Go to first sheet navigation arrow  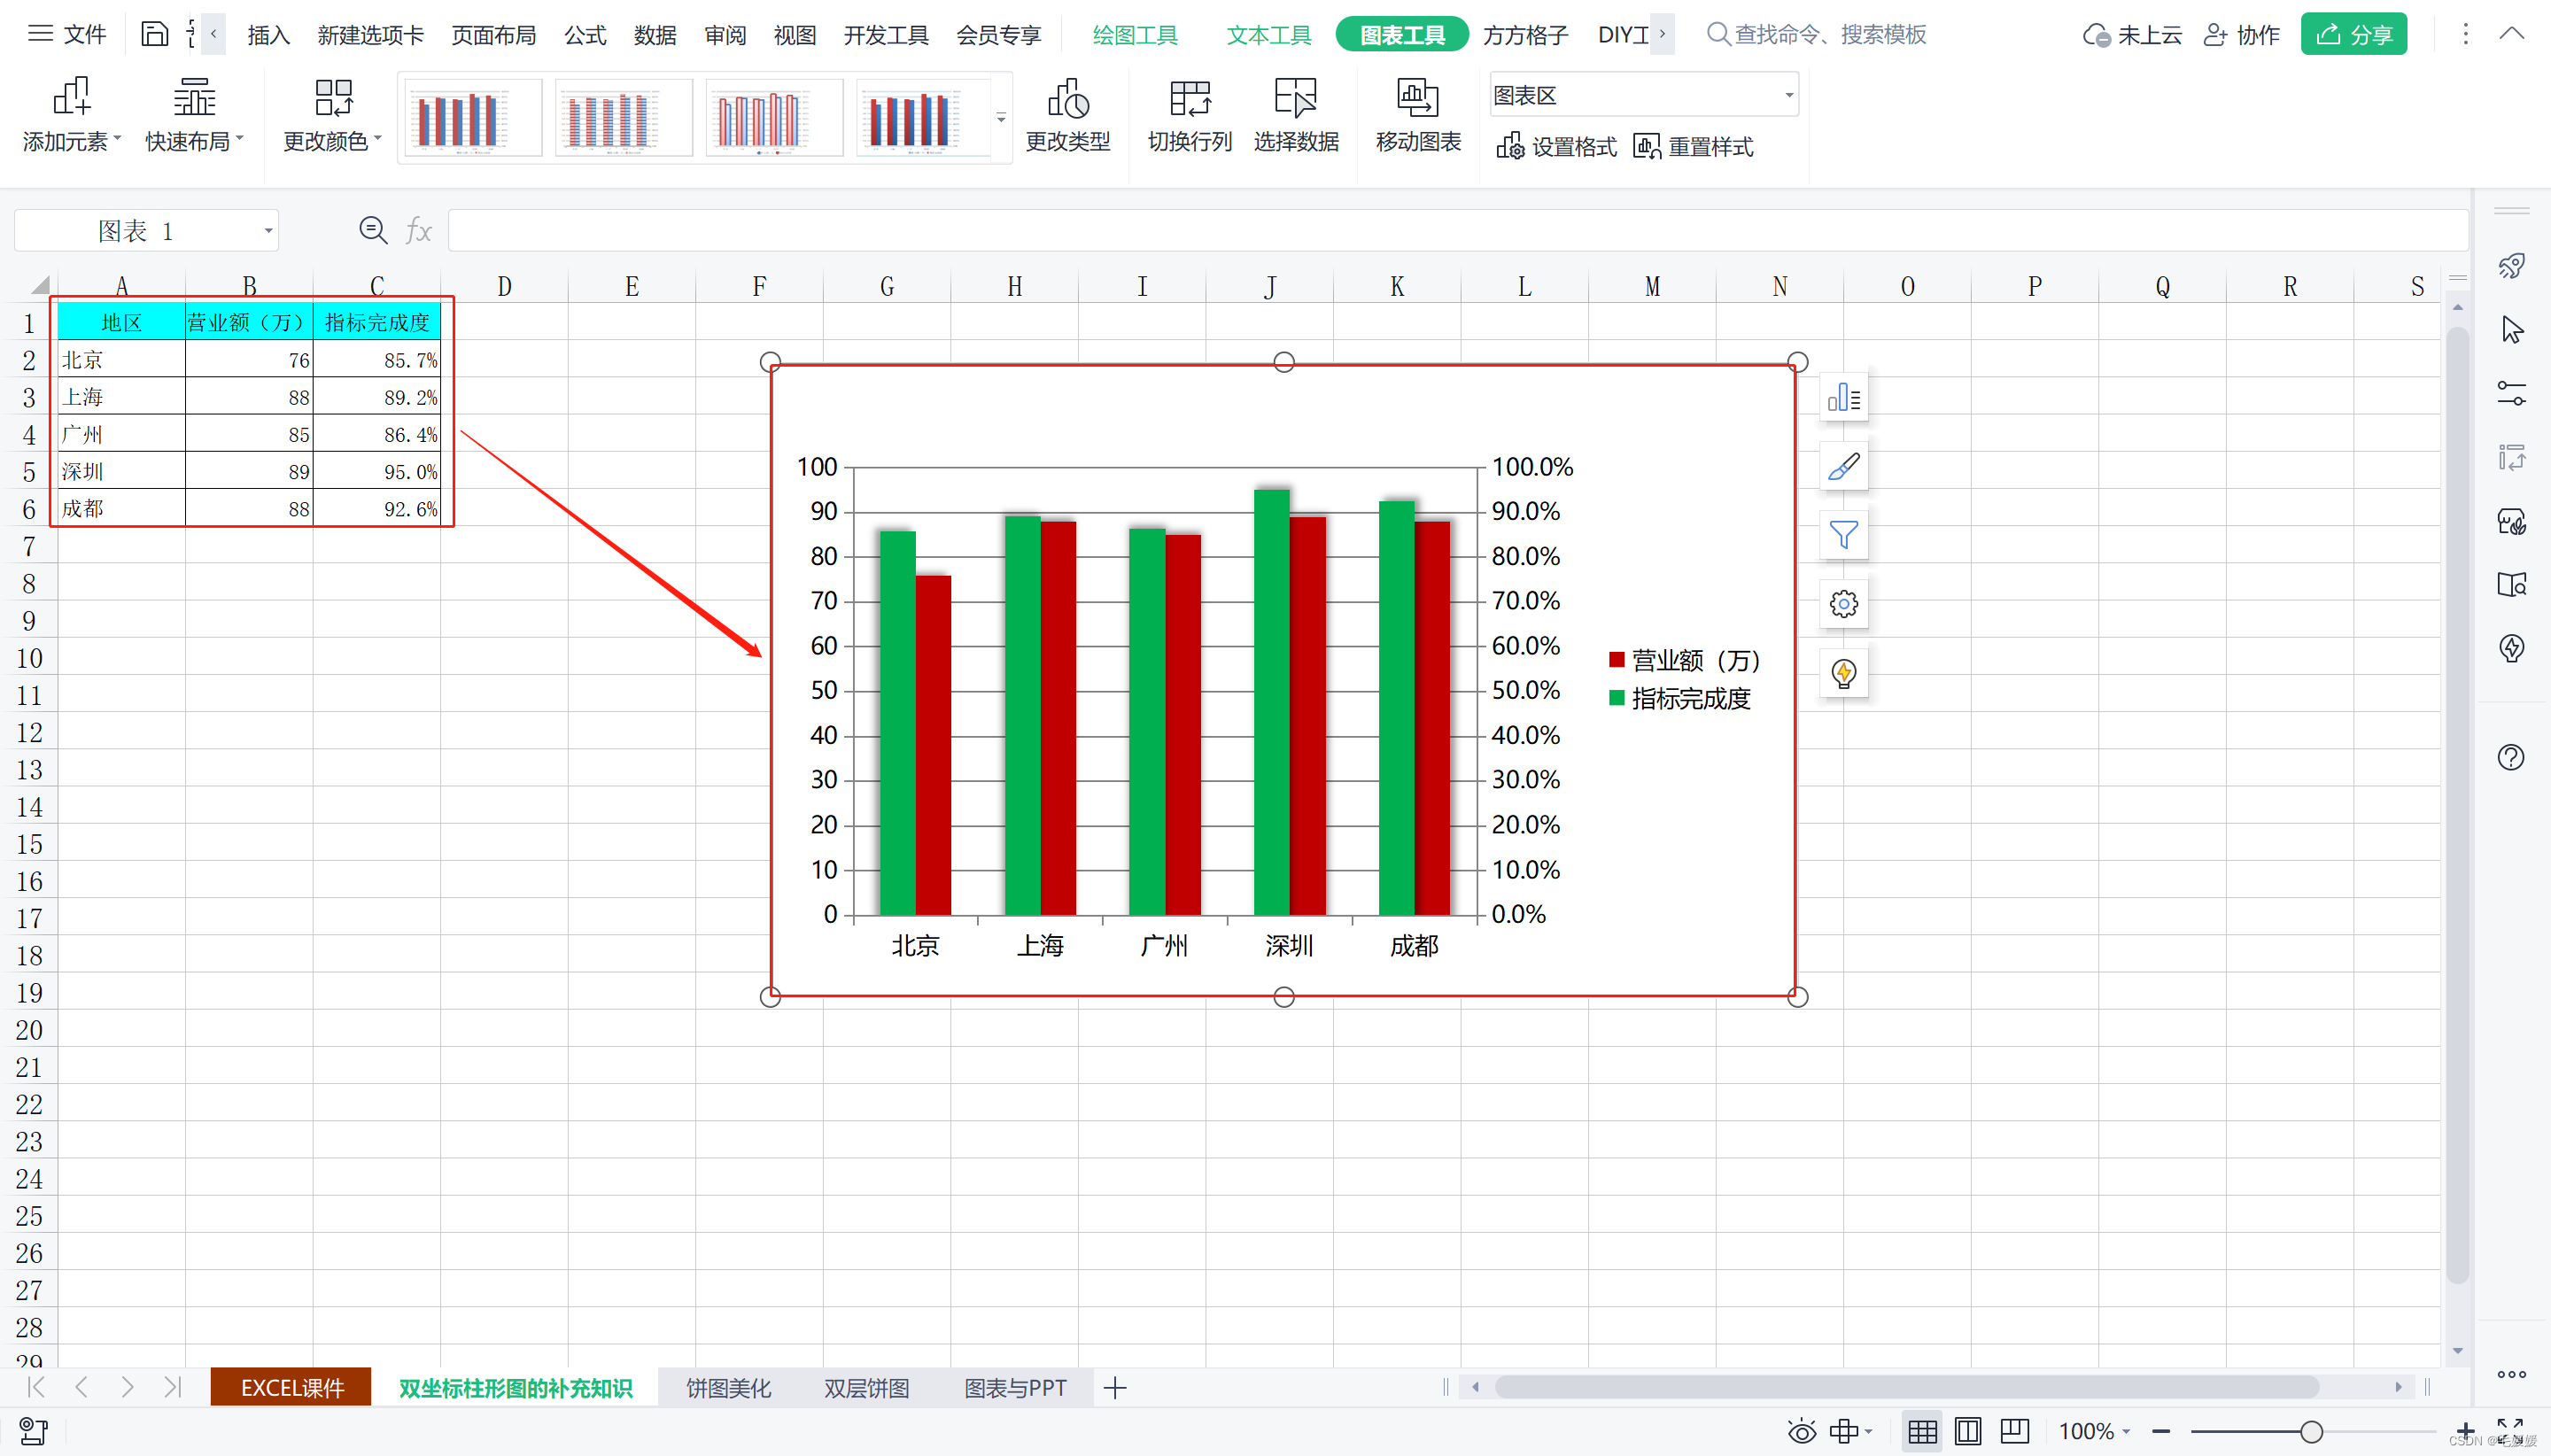pyautogui.click(x=36, y=1387)
